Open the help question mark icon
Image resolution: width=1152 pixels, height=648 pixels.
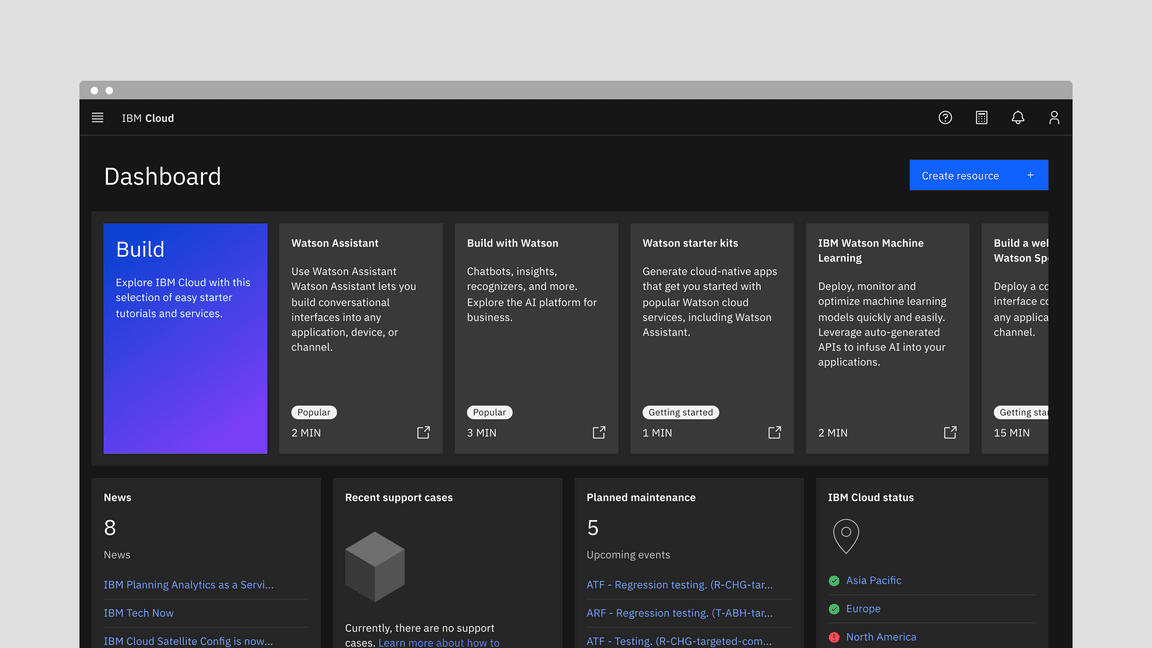[x=945, y=118]
